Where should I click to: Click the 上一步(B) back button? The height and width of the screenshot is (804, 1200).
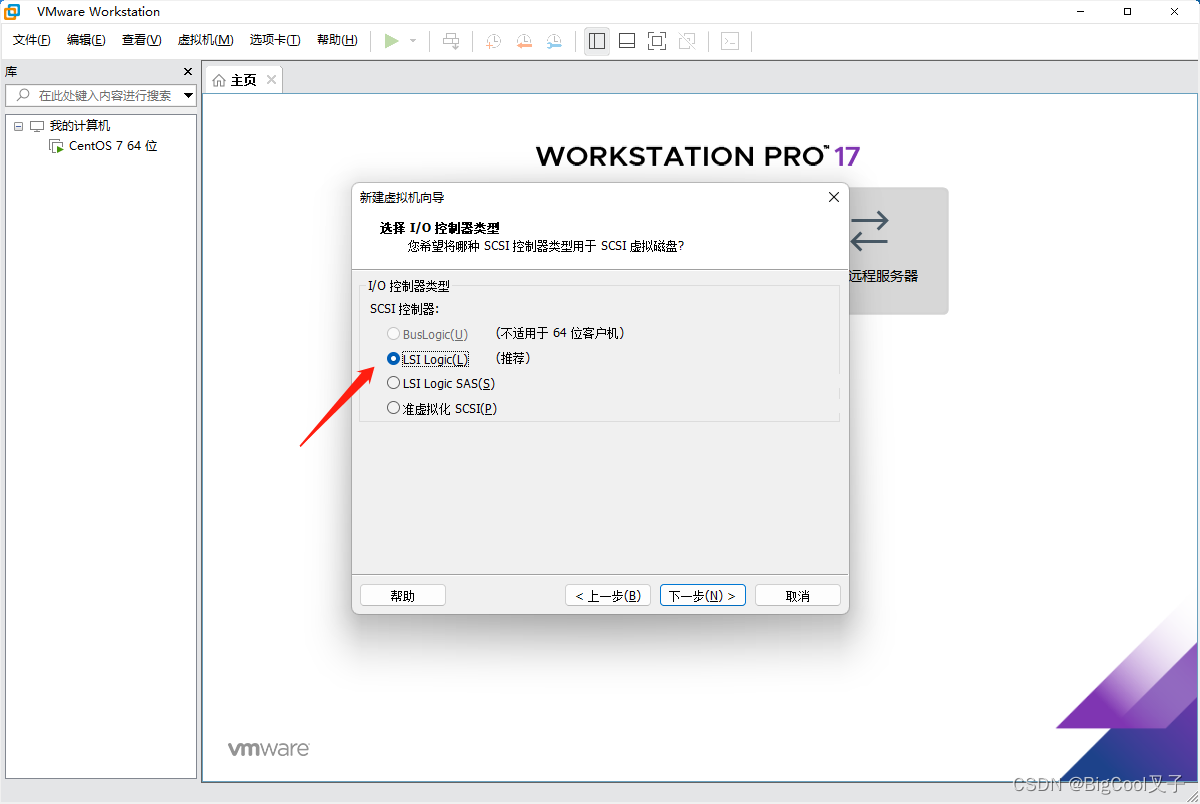click(x=608, y=596)
